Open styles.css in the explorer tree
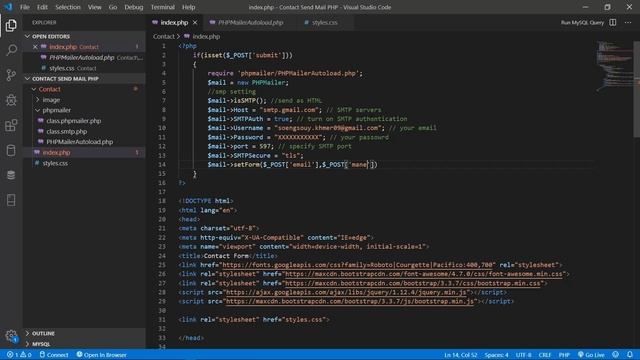The width and height of the screenshot is (640, 360). click(55, 163)
